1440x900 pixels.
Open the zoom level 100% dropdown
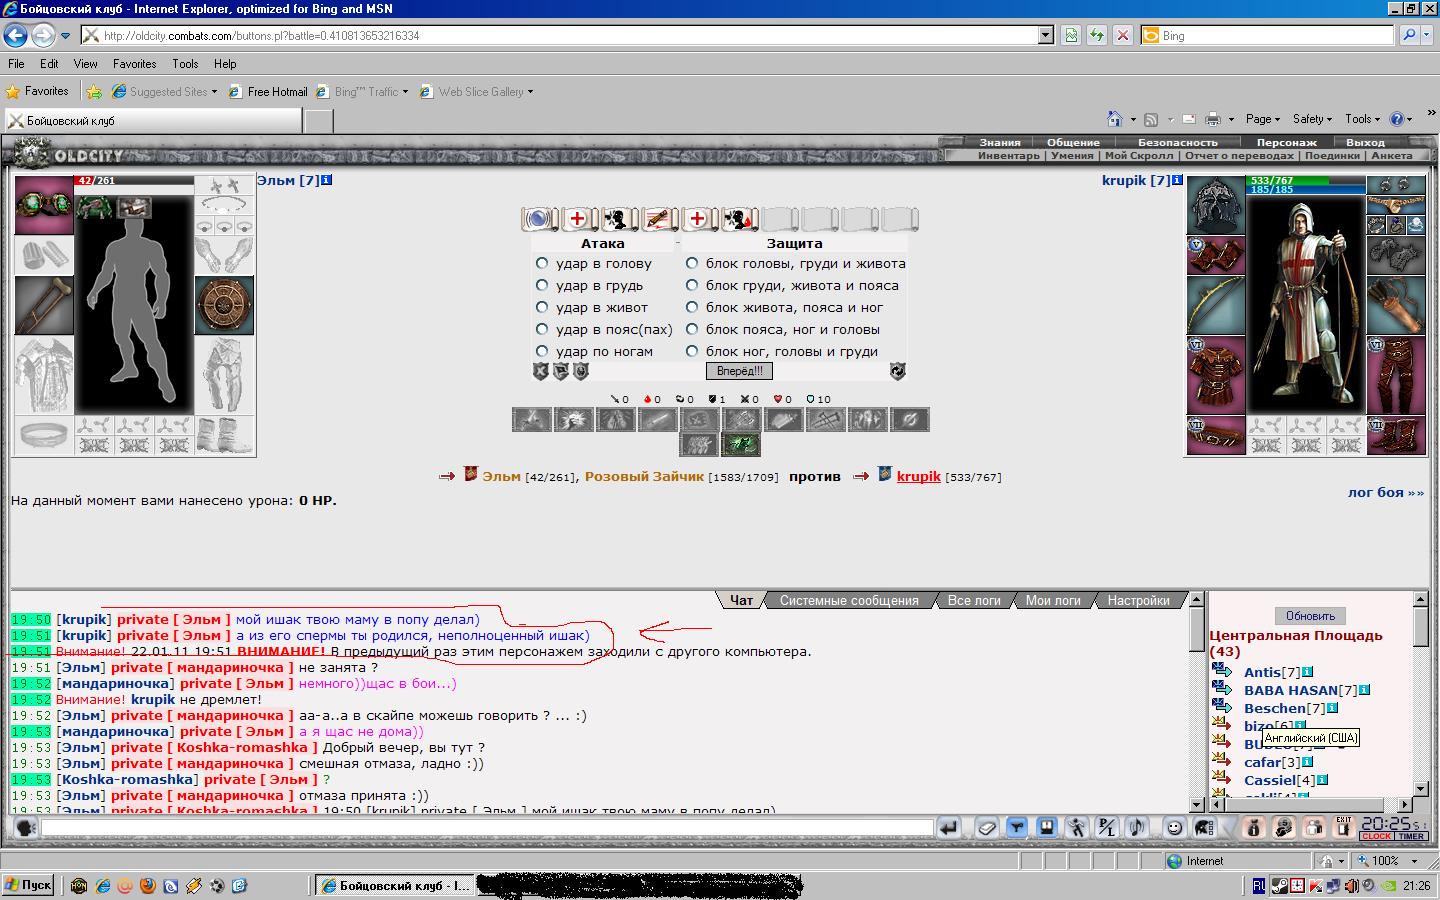(1414, 861)
